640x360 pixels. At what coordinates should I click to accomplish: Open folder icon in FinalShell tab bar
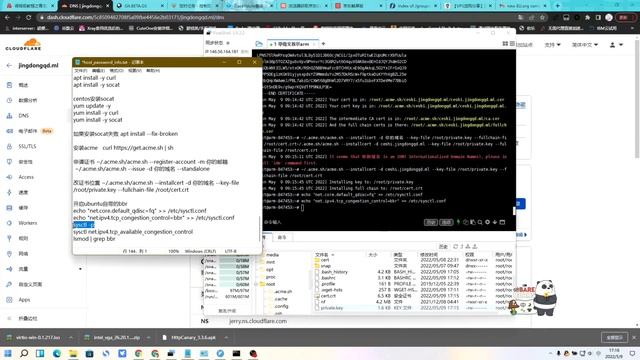pyautogui.click(x=259, y=44)
